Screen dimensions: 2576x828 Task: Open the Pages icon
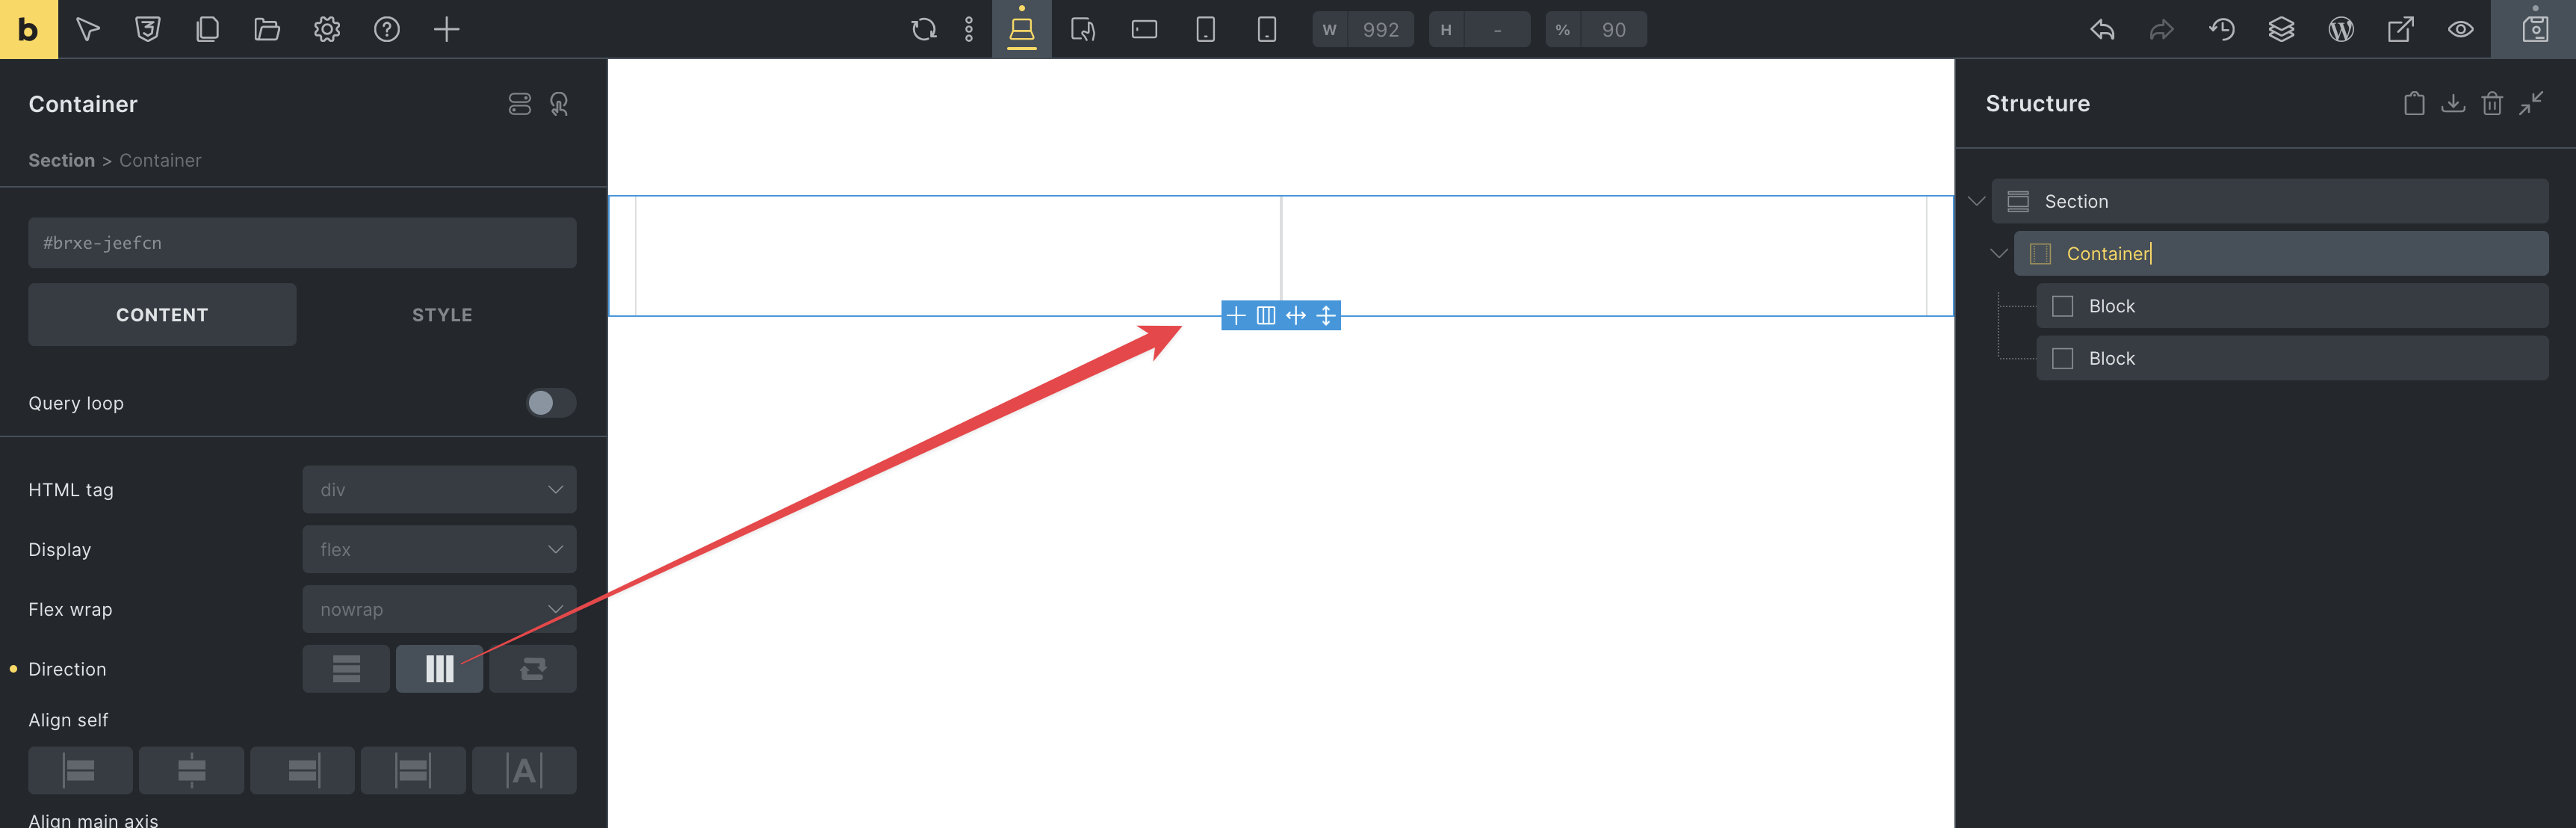point(207,29)
